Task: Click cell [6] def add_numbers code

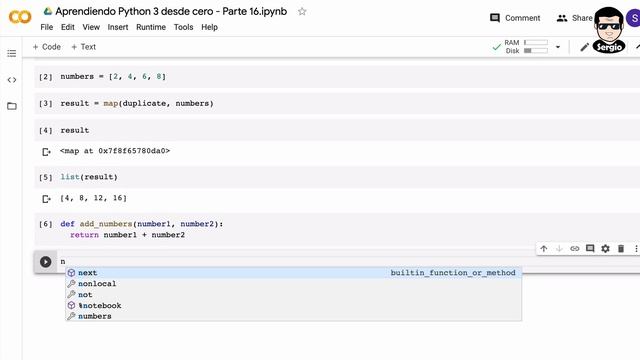Action: 142,229
